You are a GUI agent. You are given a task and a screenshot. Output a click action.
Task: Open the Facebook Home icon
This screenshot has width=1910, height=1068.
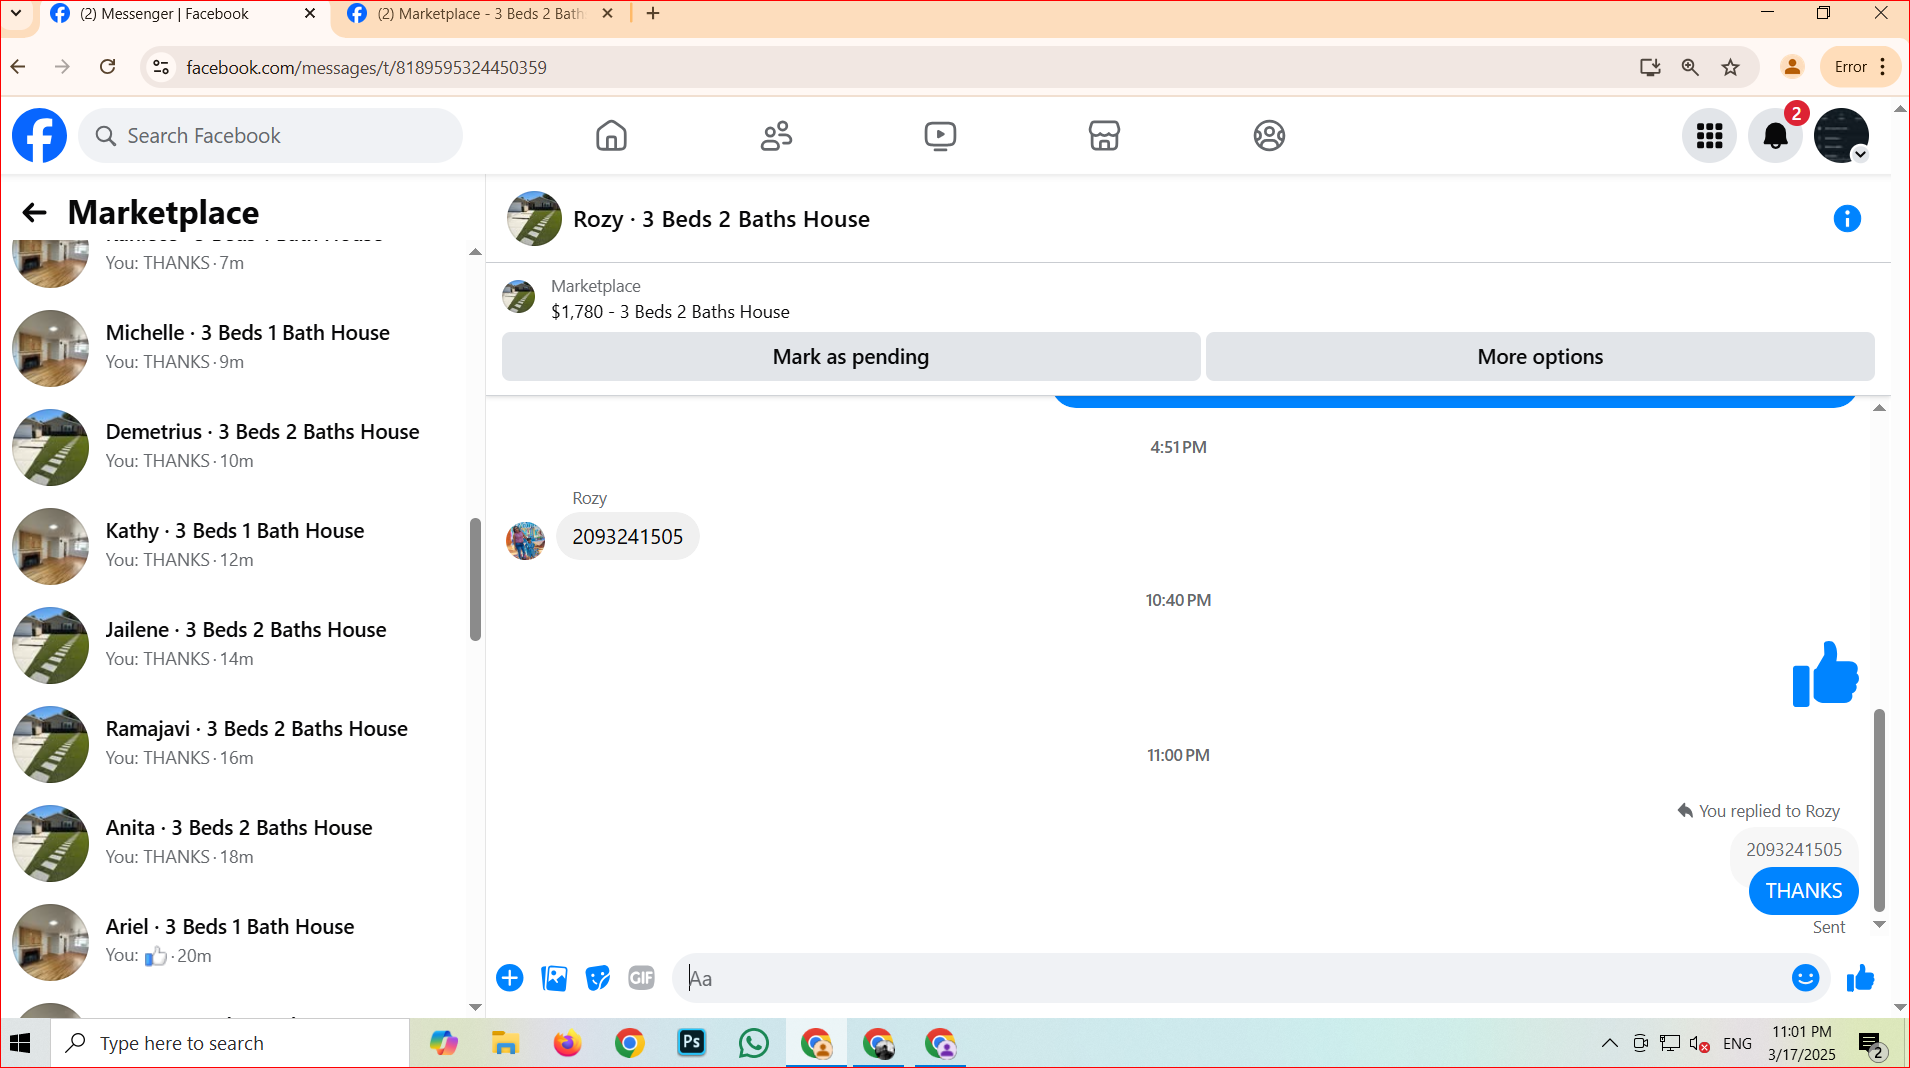tap(611, 135)
